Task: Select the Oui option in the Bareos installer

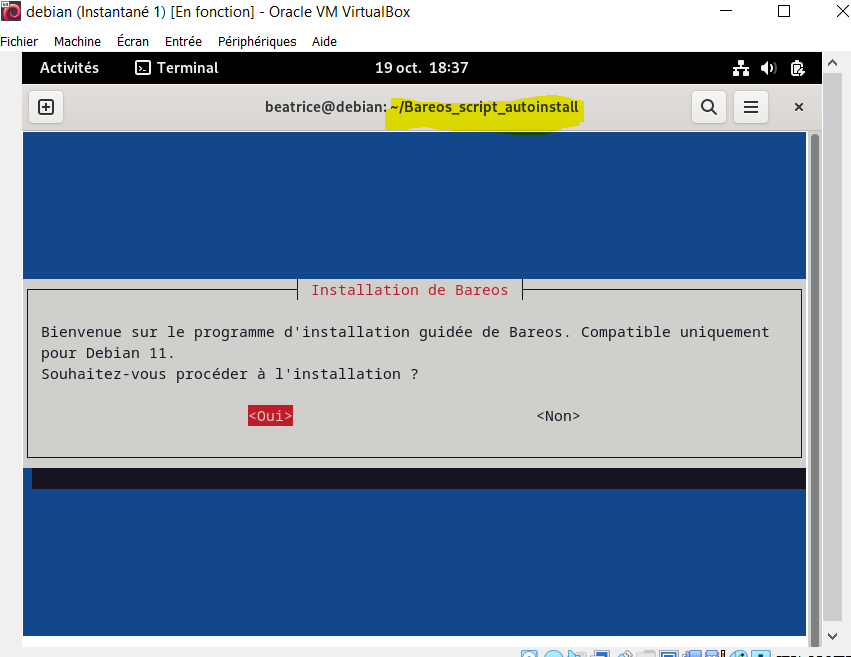Action: click(x=269, y=415)
